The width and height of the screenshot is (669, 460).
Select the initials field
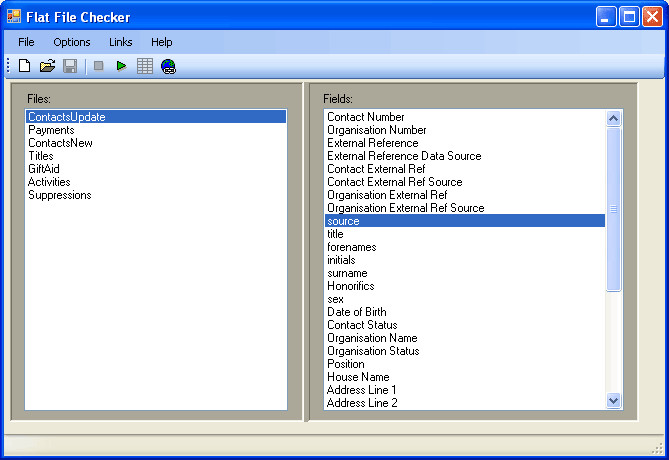(x=465, y=260)
